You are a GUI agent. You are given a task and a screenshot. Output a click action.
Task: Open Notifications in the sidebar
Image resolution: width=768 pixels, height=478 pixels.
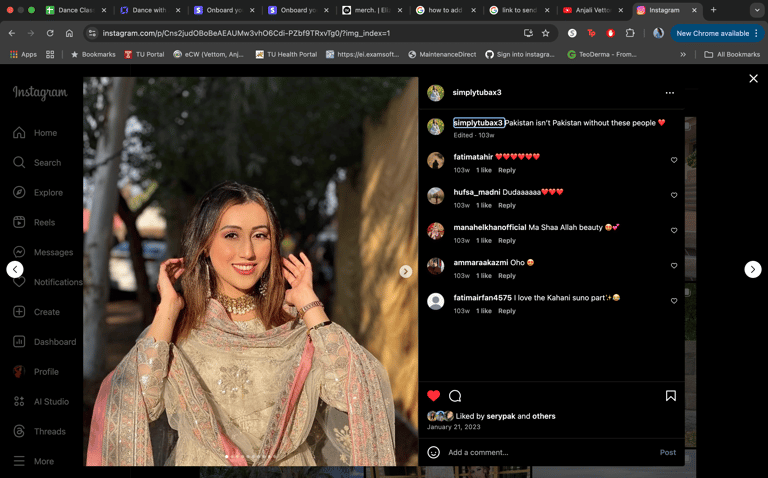(x=48, y=282)
